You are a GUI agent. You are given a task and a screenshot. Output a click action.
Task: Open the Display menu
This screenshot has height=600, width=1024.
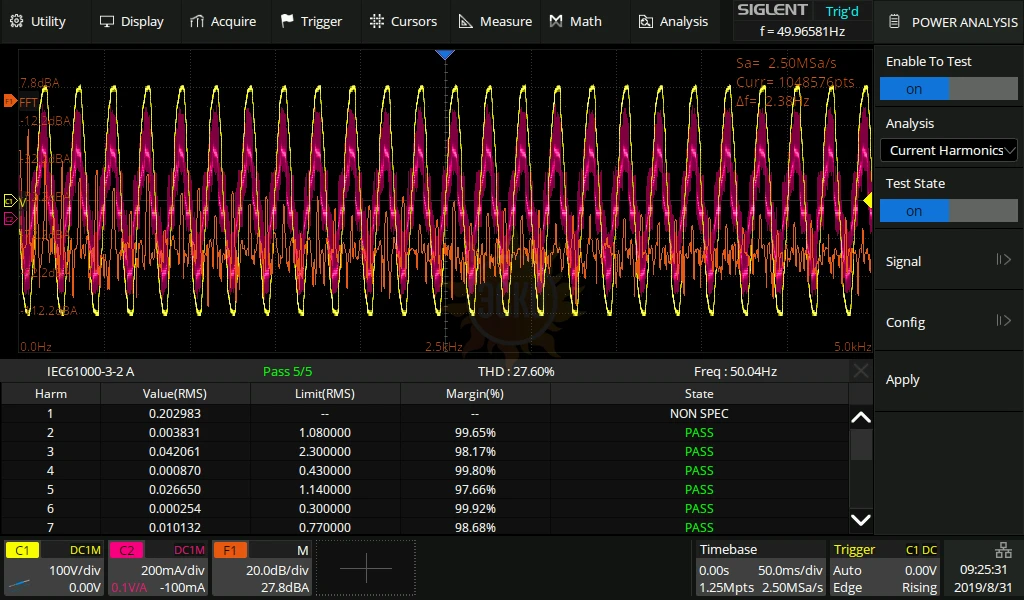[131, 21]
